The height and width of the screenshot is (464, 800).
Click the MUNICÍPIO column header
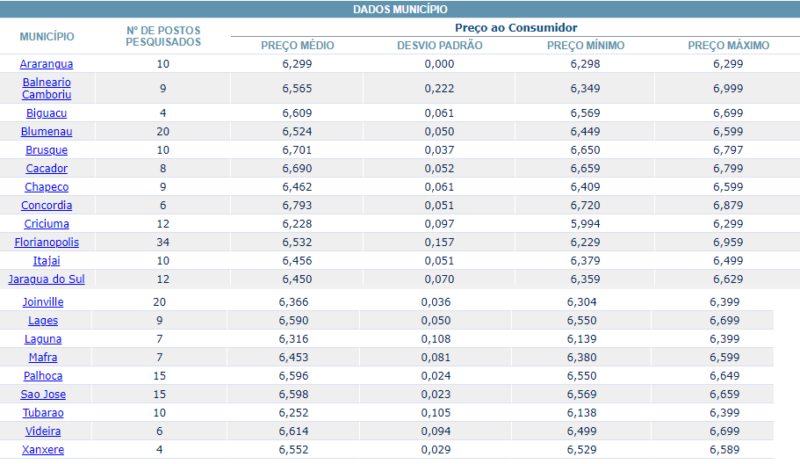click(x=46, y=36)
